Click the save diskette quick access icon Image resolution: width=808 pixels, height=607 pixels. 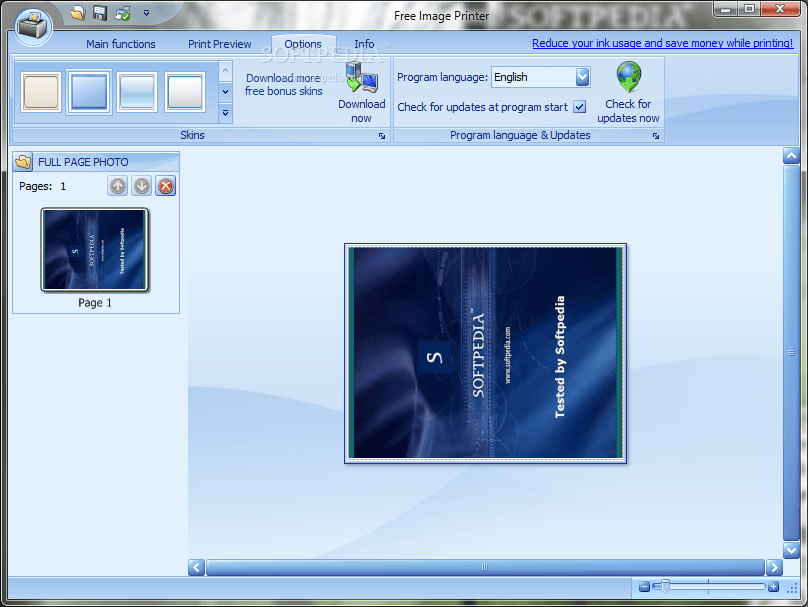(x=99, y=13)
